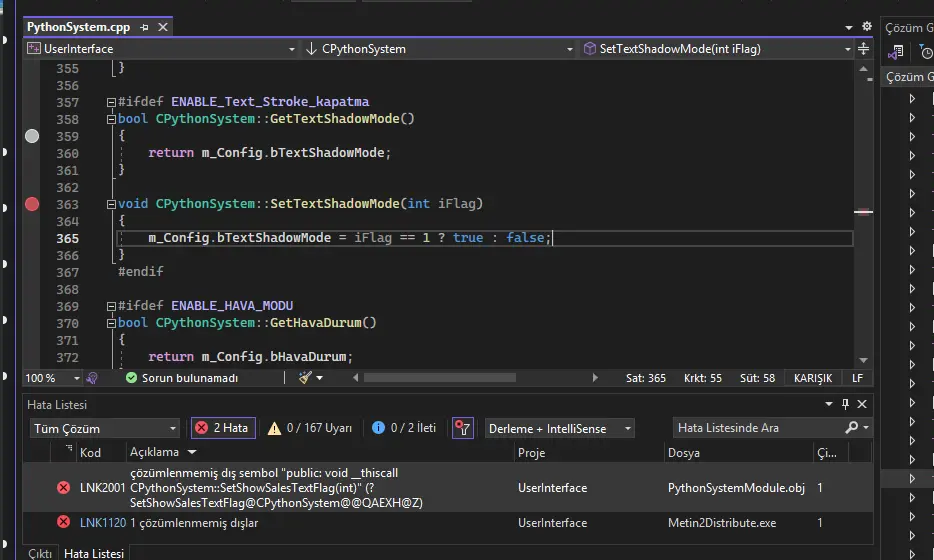Open the code cleanup dropdown arrow
Viewport: 934px width, 560px height.
coord(320,378)
